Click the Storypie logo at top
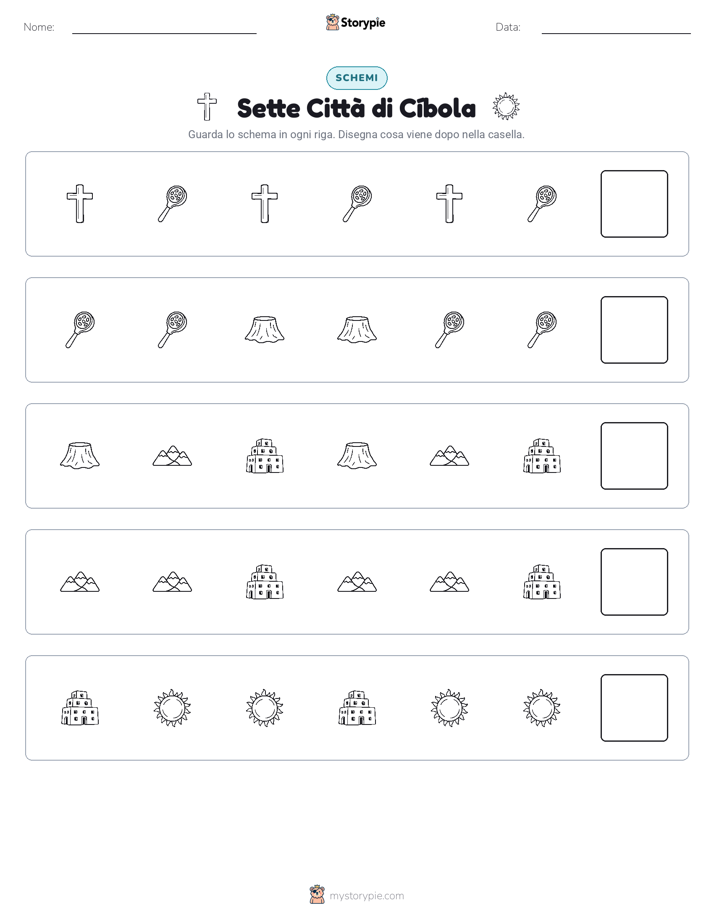 pos(355,22)
